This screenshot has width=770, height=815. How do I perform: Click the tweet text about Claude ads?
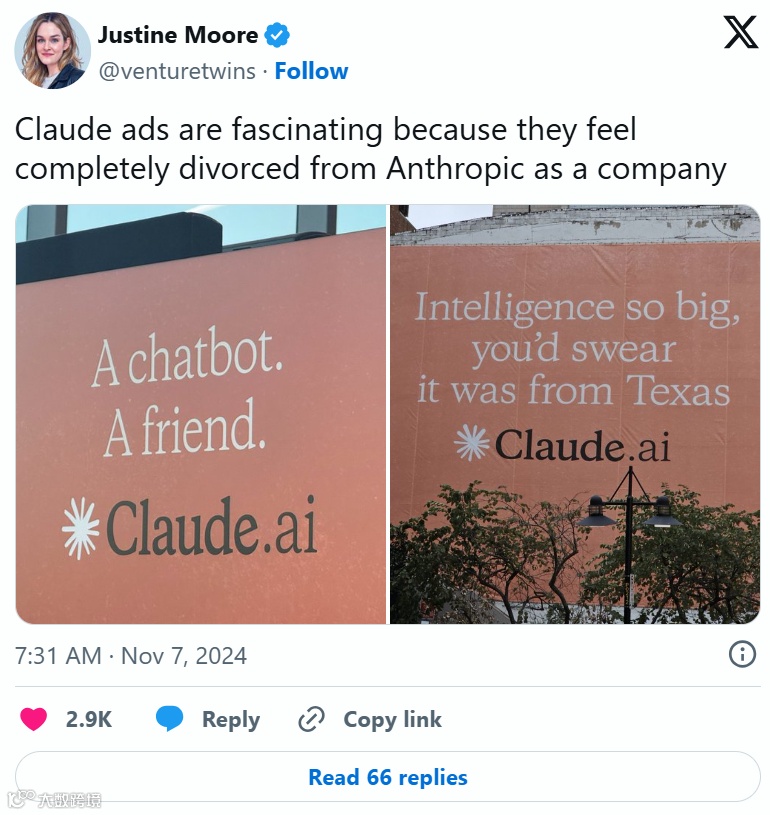point(371,149)
